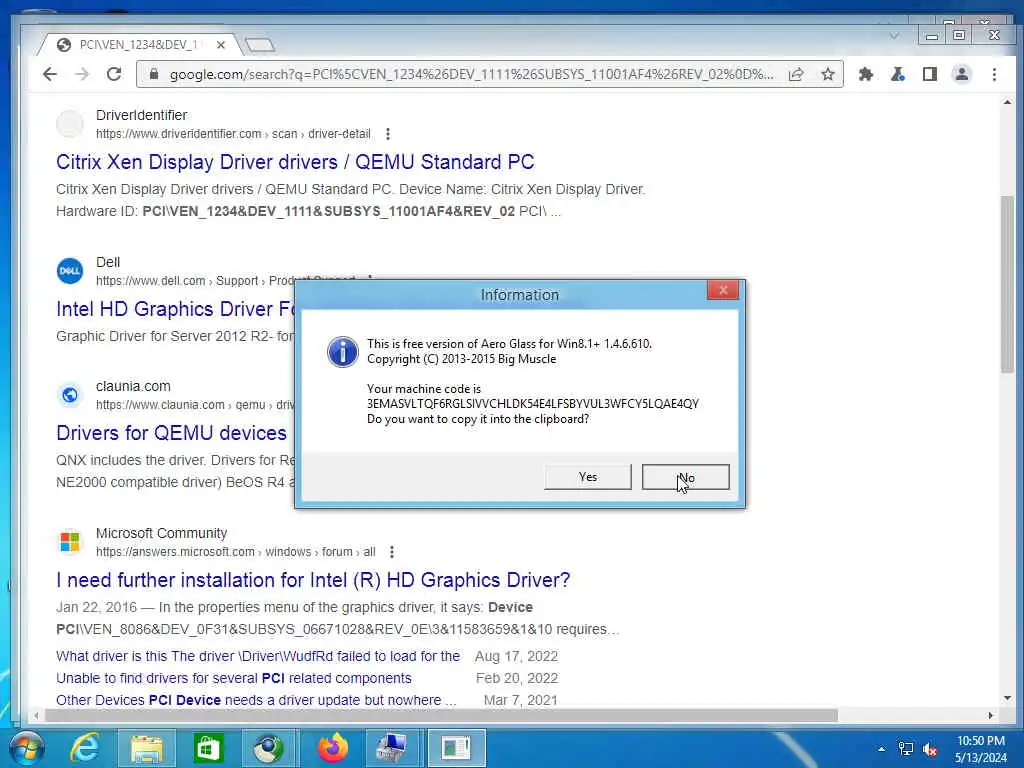Click the address bar URL field
This screenshot has height=768, width=1024.
470,74
